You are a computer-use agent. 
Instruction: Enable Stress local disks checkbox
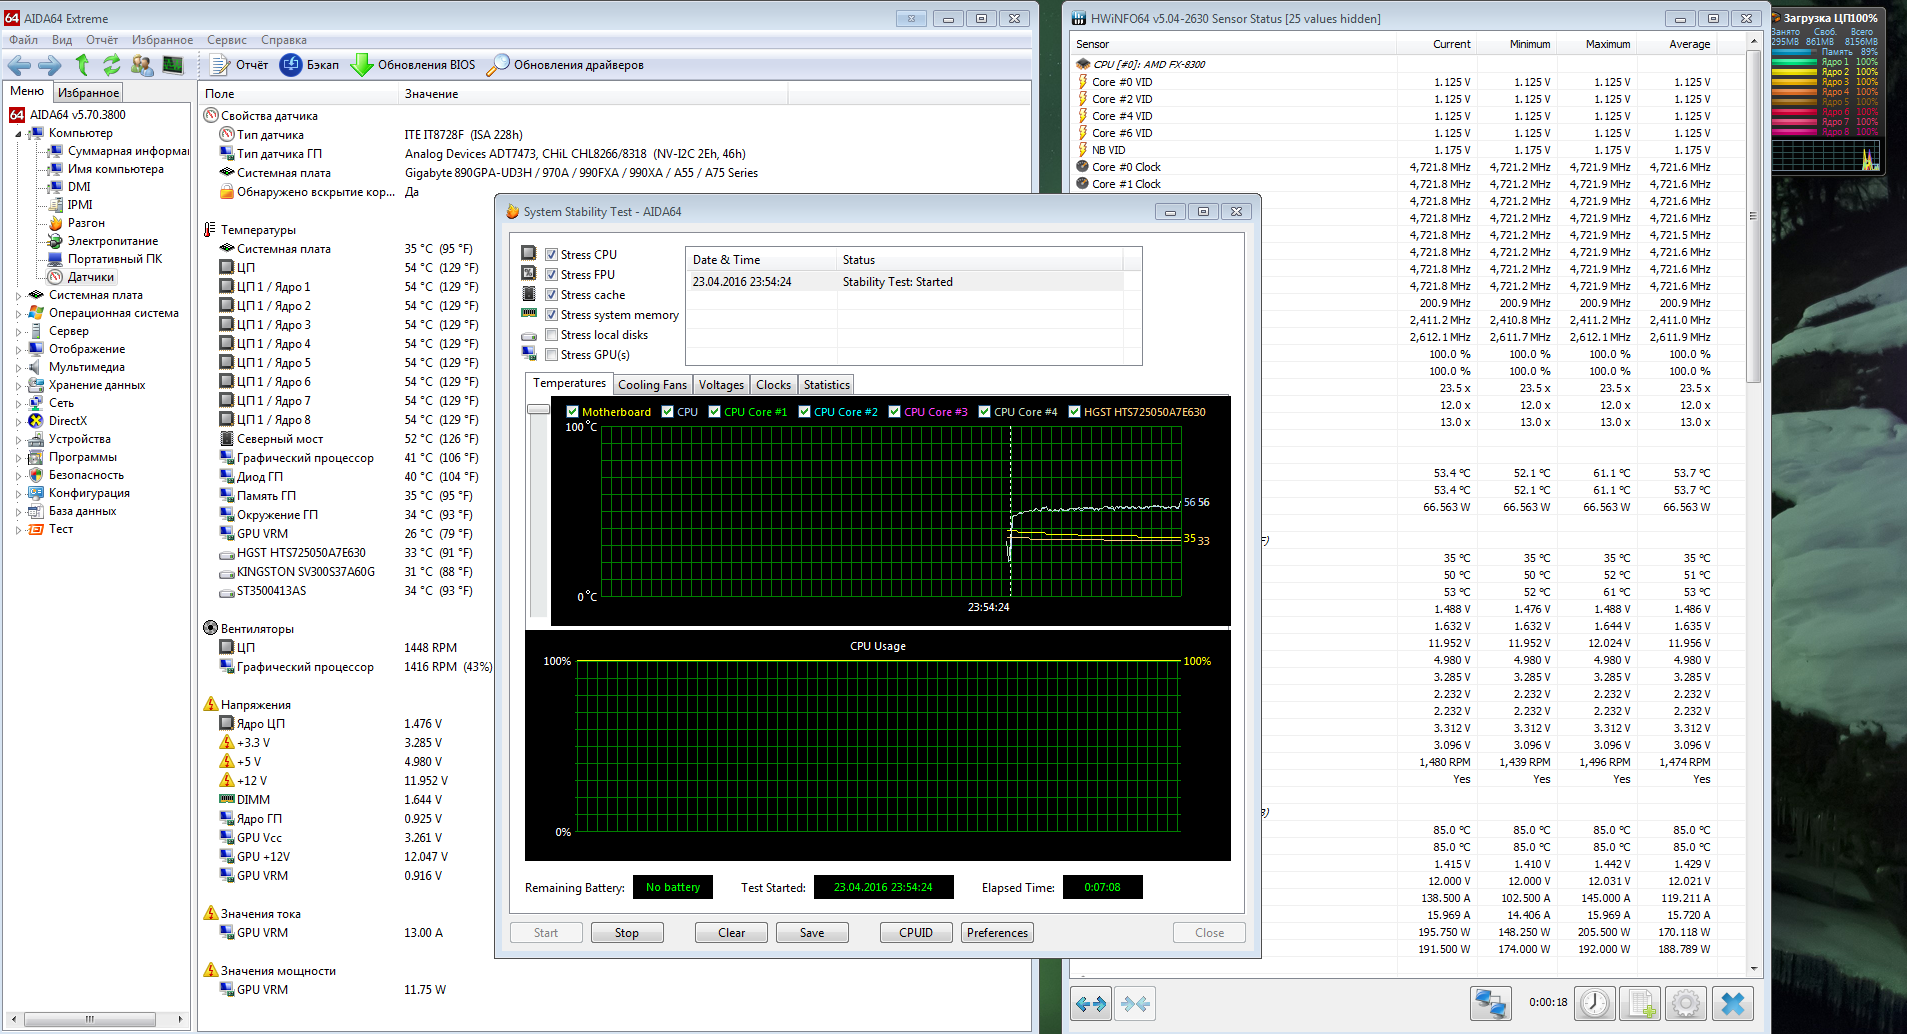click(551, 335)
